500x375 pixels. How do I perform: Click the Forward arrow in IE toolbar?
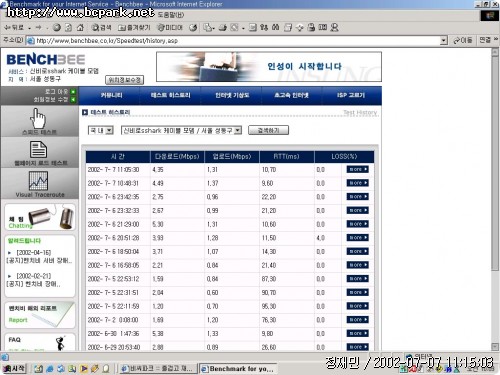[x=39, y=28]
